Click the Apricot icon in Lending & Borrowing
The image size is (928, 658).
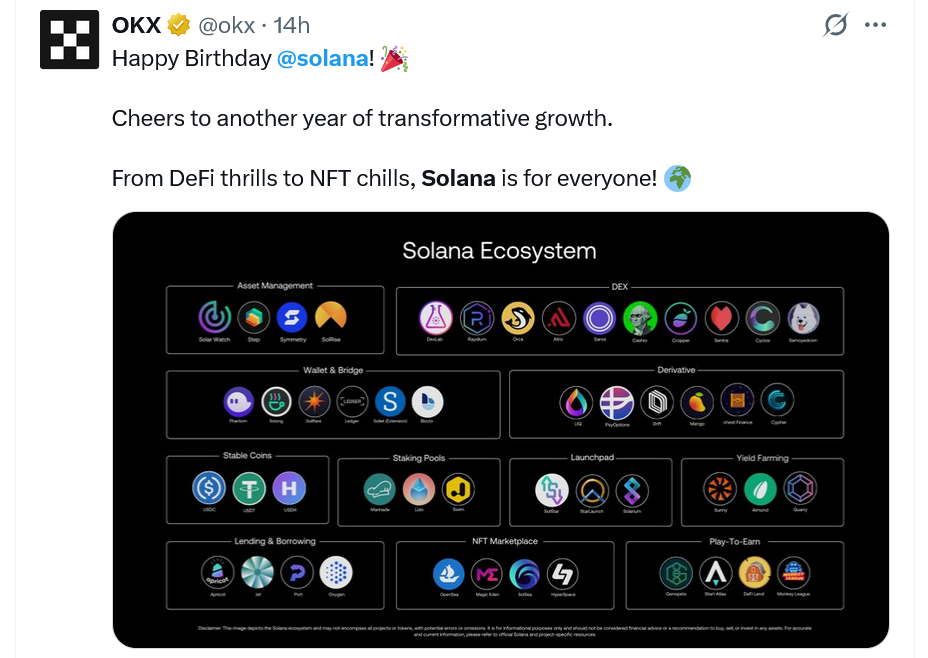tap(215, 571)
